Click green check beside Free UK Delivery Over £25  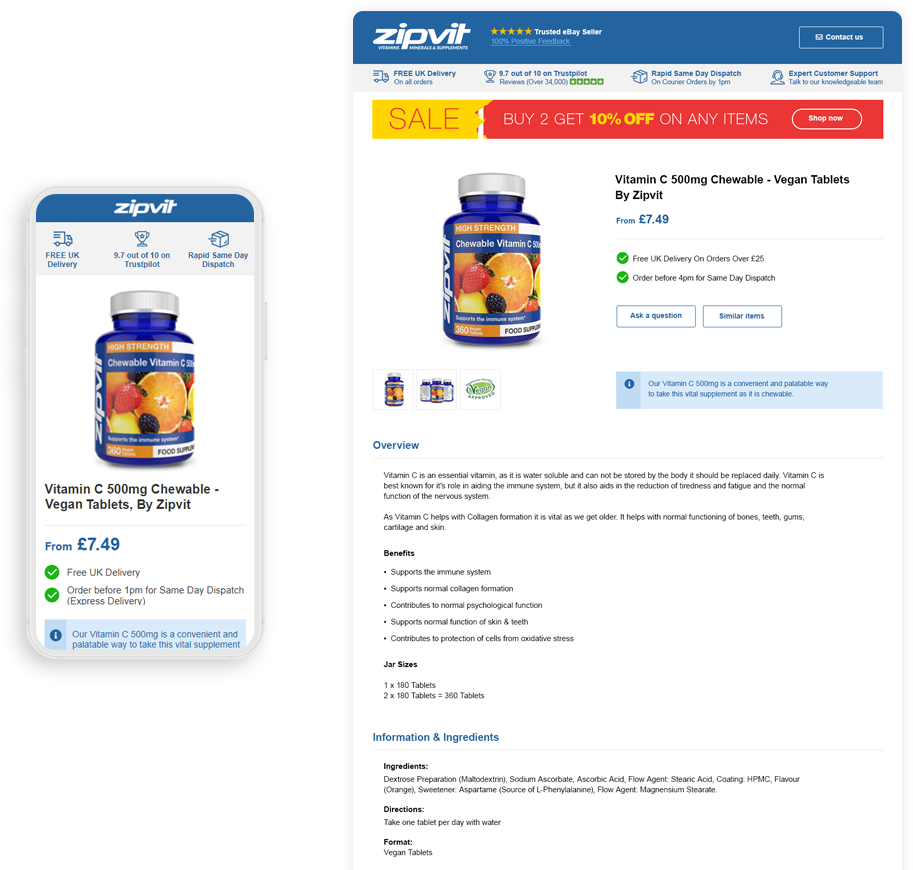click(x=622, y=258)
